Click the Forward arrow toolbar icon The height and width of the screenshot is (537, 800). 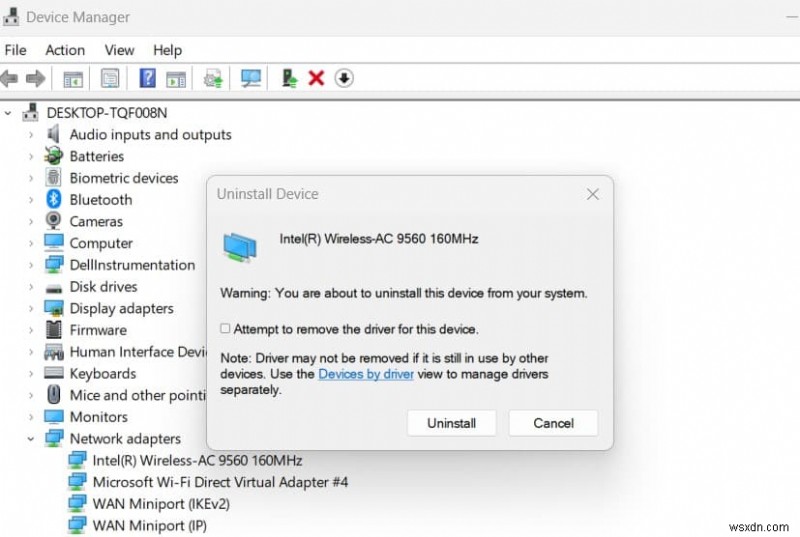pyautogui.click(x=36, y=79)
